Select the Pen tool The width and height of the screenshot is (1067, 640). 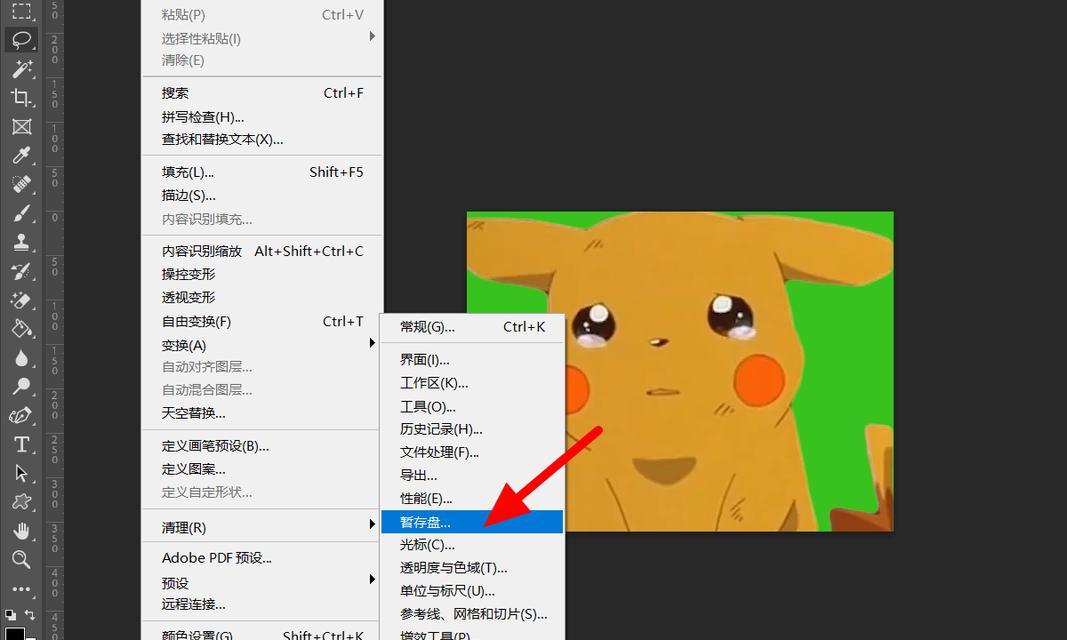tap(21, 416)
